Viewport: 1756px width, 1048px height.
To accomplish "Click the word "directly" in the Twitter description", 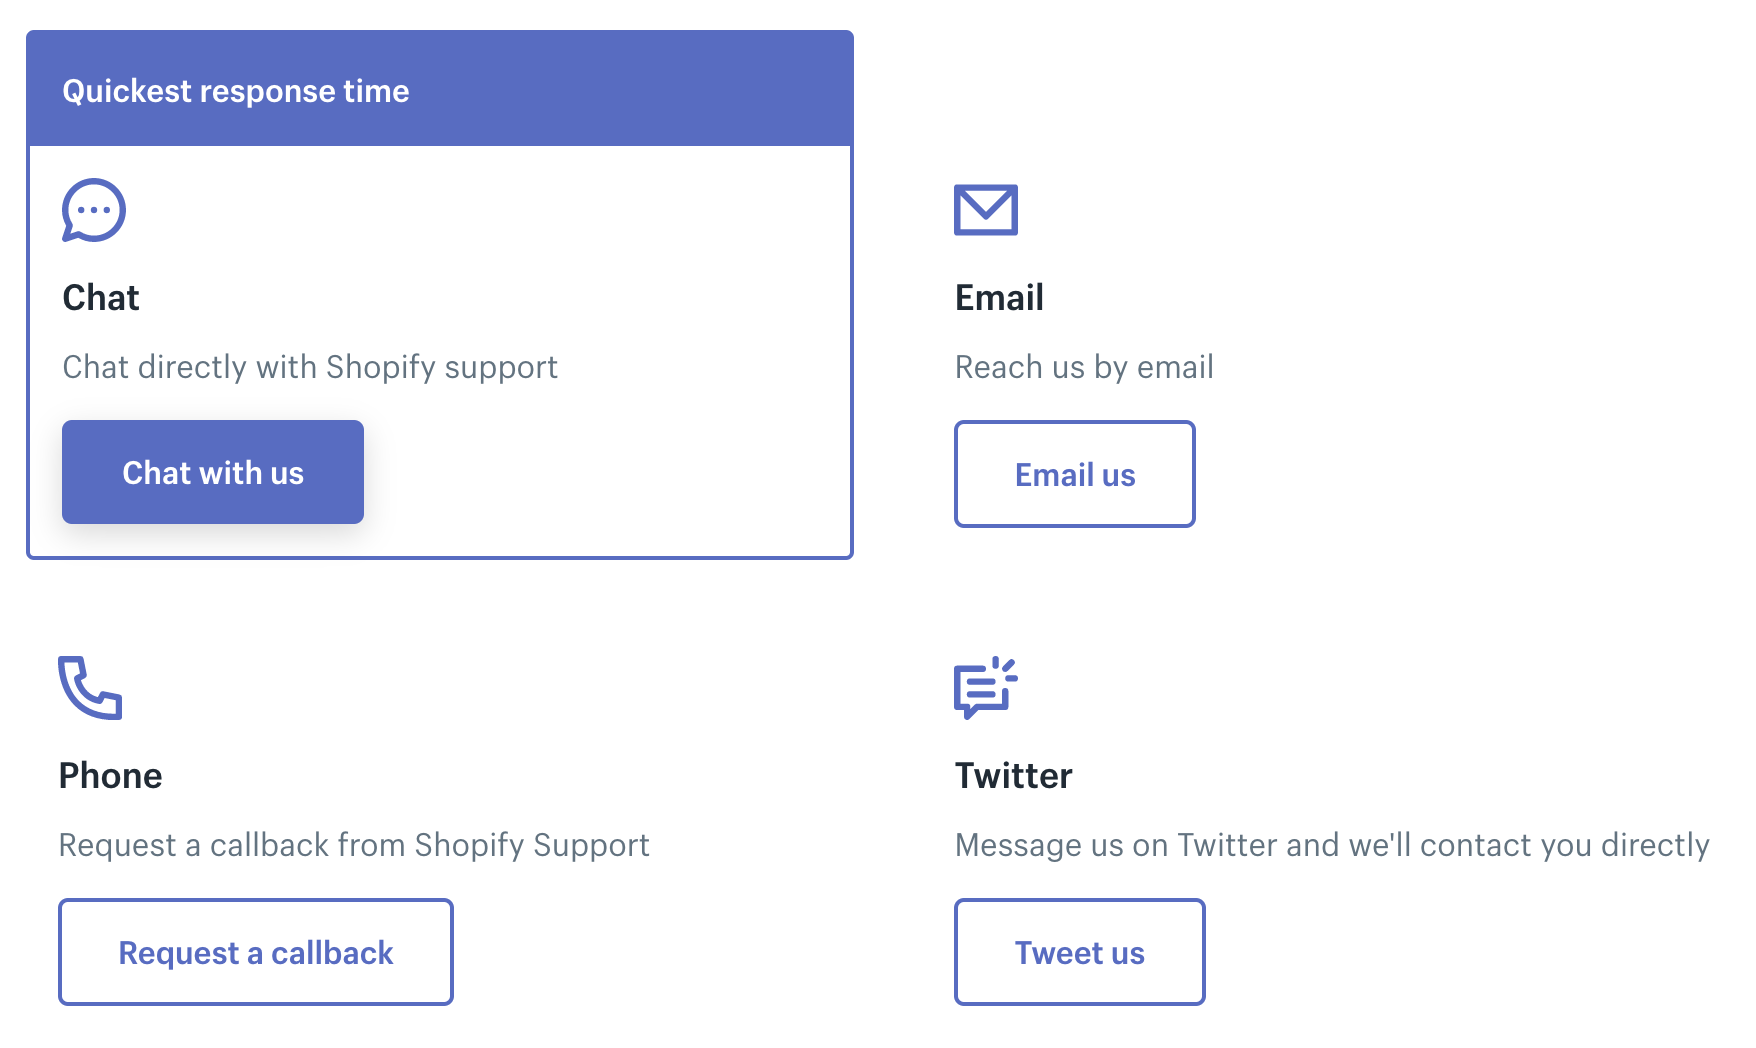I will pyautogui.click(x=1655, y=845).
